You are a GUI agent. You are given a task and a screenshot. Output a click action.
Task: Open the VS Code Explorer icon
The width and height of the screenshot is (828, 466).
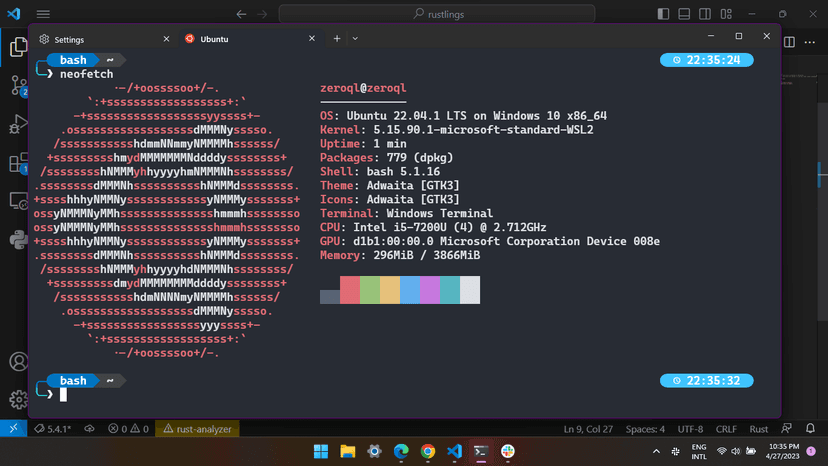coord(17,47)
